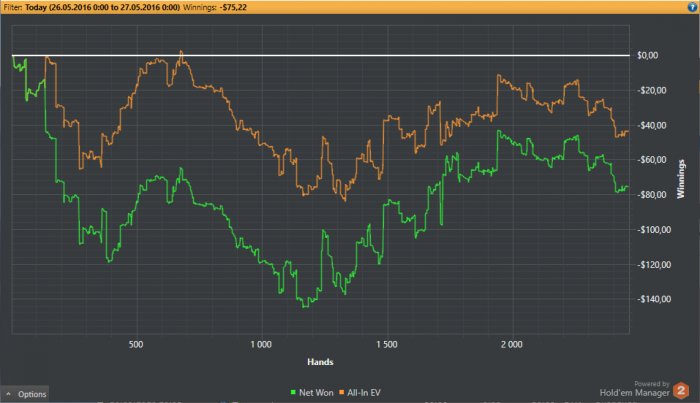Click the -$40,00 axis label

click(x=652, y=125)
